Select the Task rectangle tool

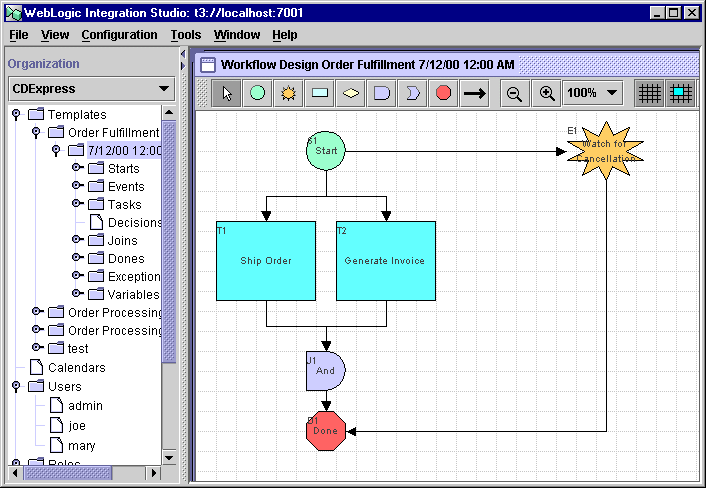[x=319, y=93]
